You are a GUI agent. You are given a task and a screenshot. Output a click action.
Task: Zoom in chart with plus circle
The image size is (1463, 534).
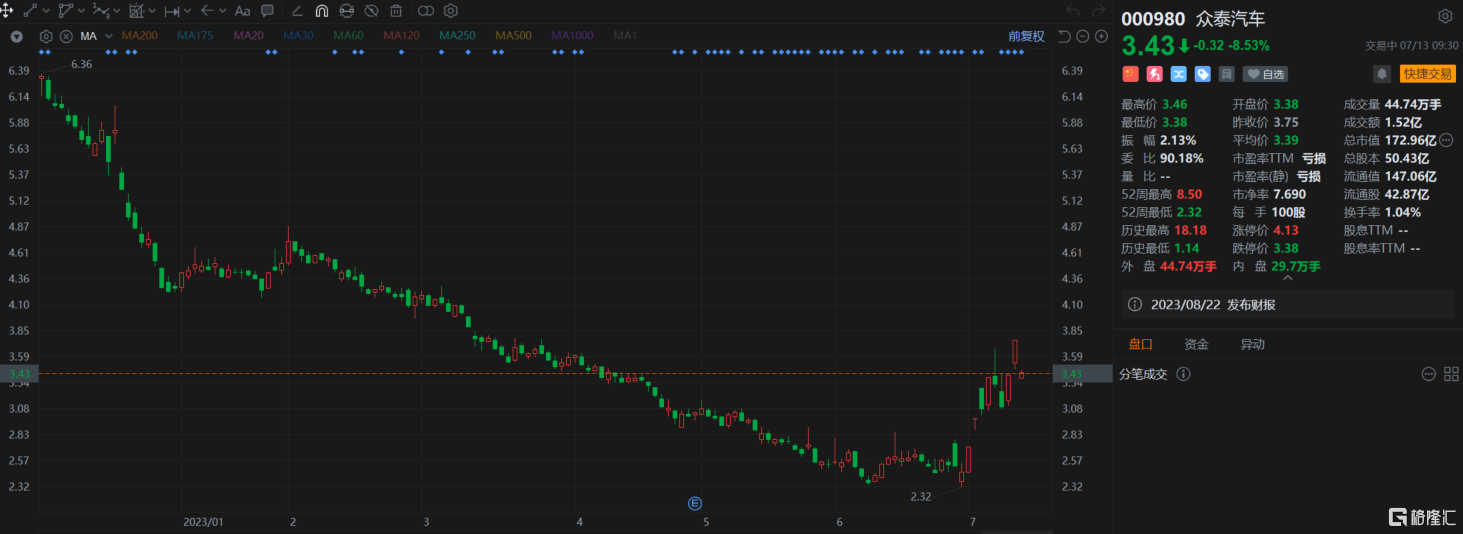[1101, 36]
